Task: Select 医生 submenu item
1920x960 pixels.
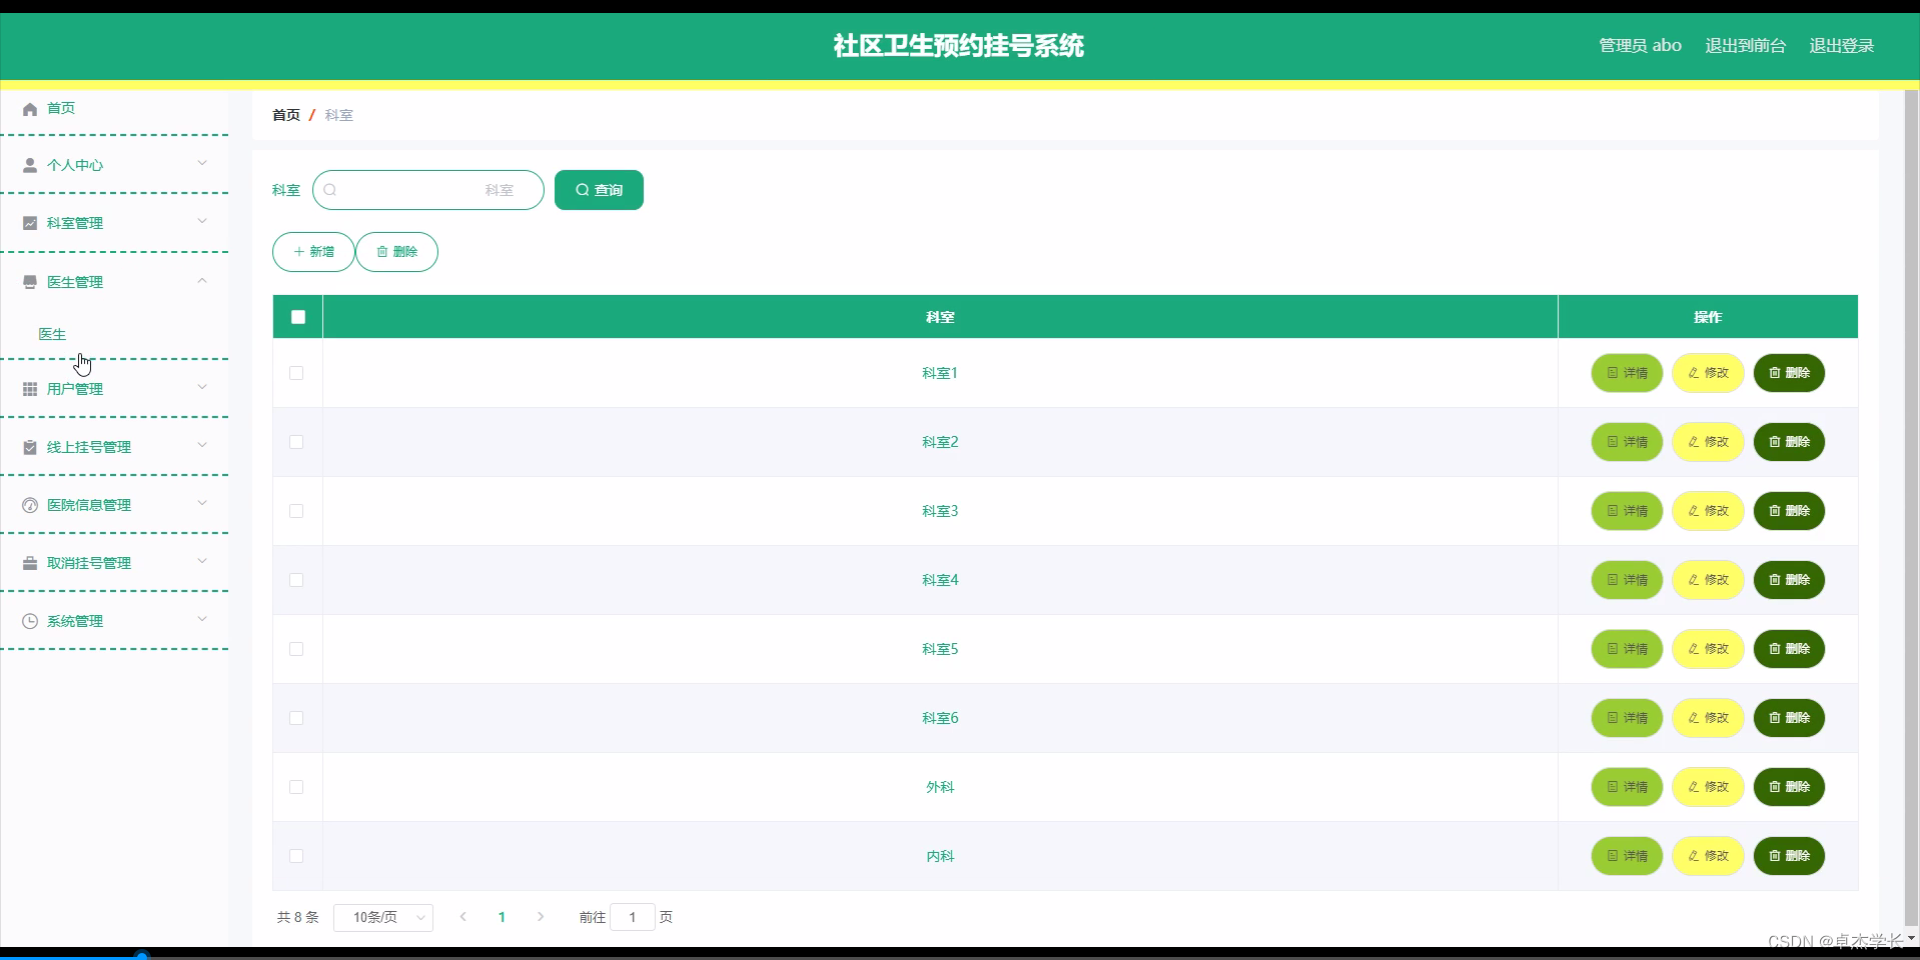Action: 52,334
